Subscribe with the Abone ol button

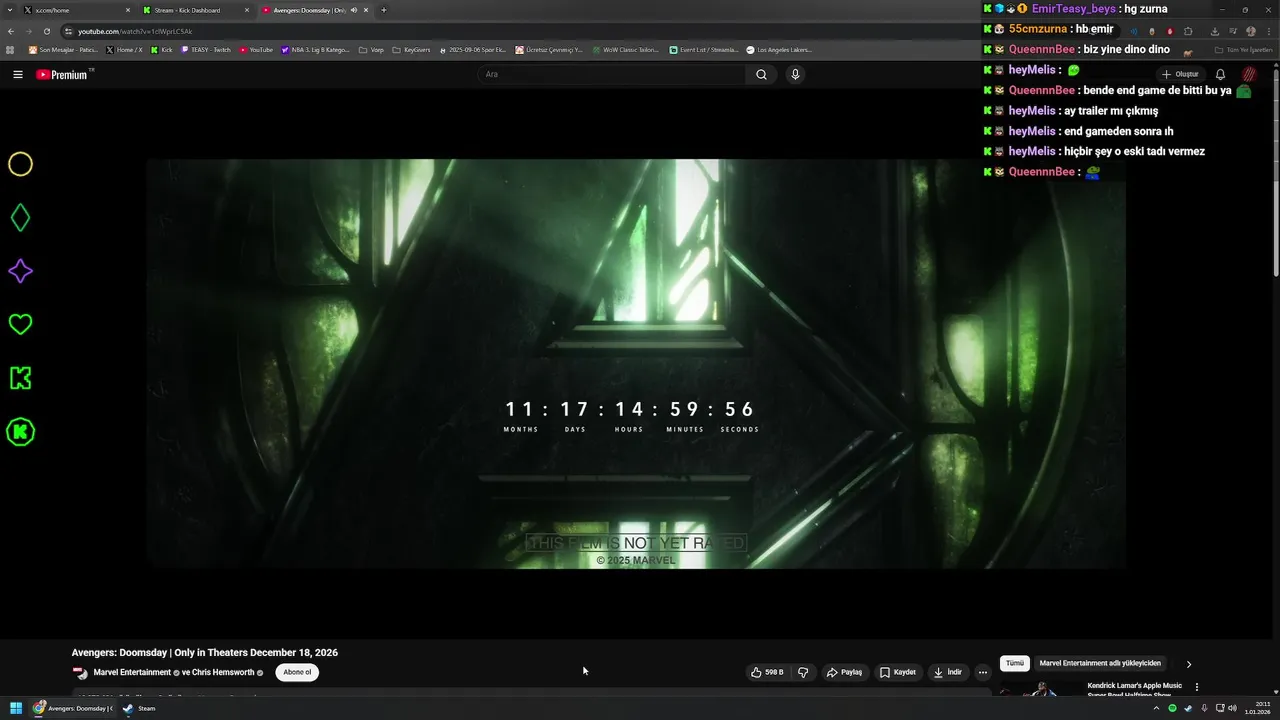coord(297,672)
